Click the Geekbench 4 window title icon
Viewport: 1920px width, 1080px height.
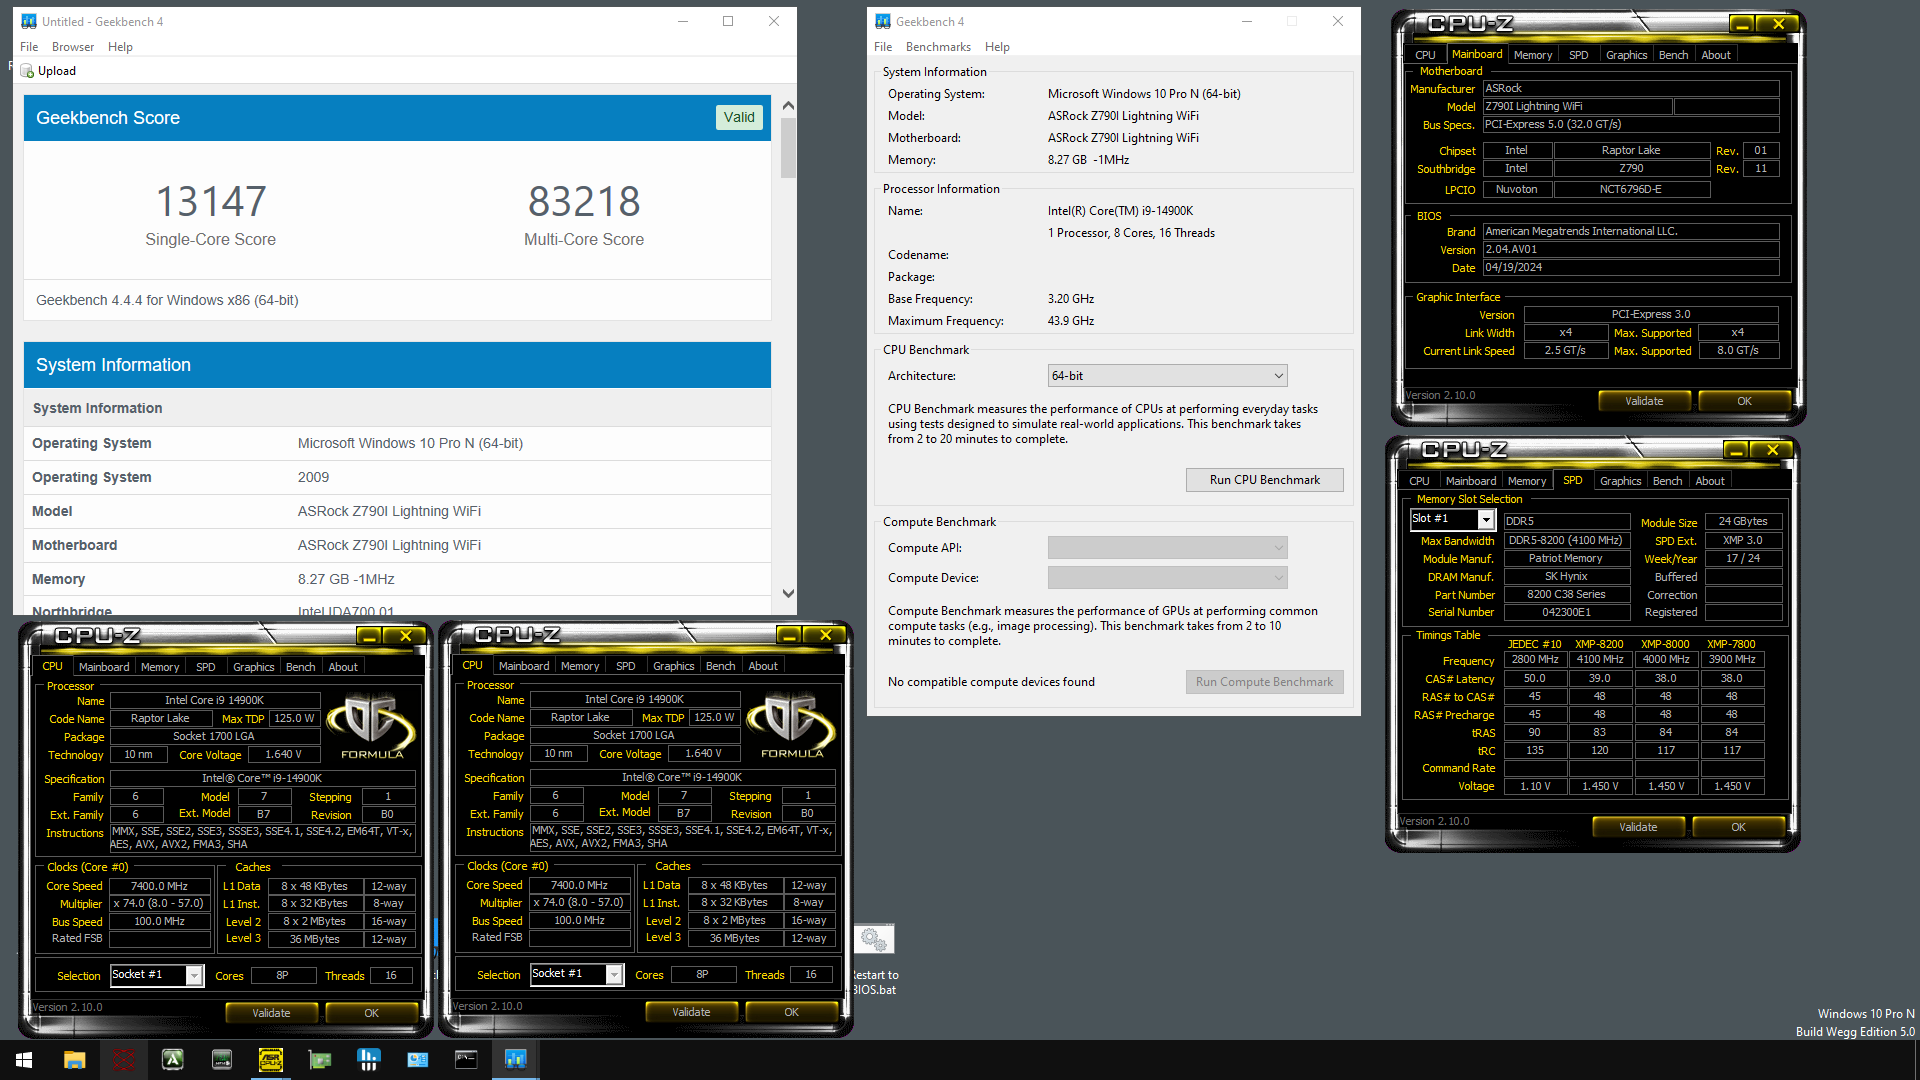click(x=883, y=21)
